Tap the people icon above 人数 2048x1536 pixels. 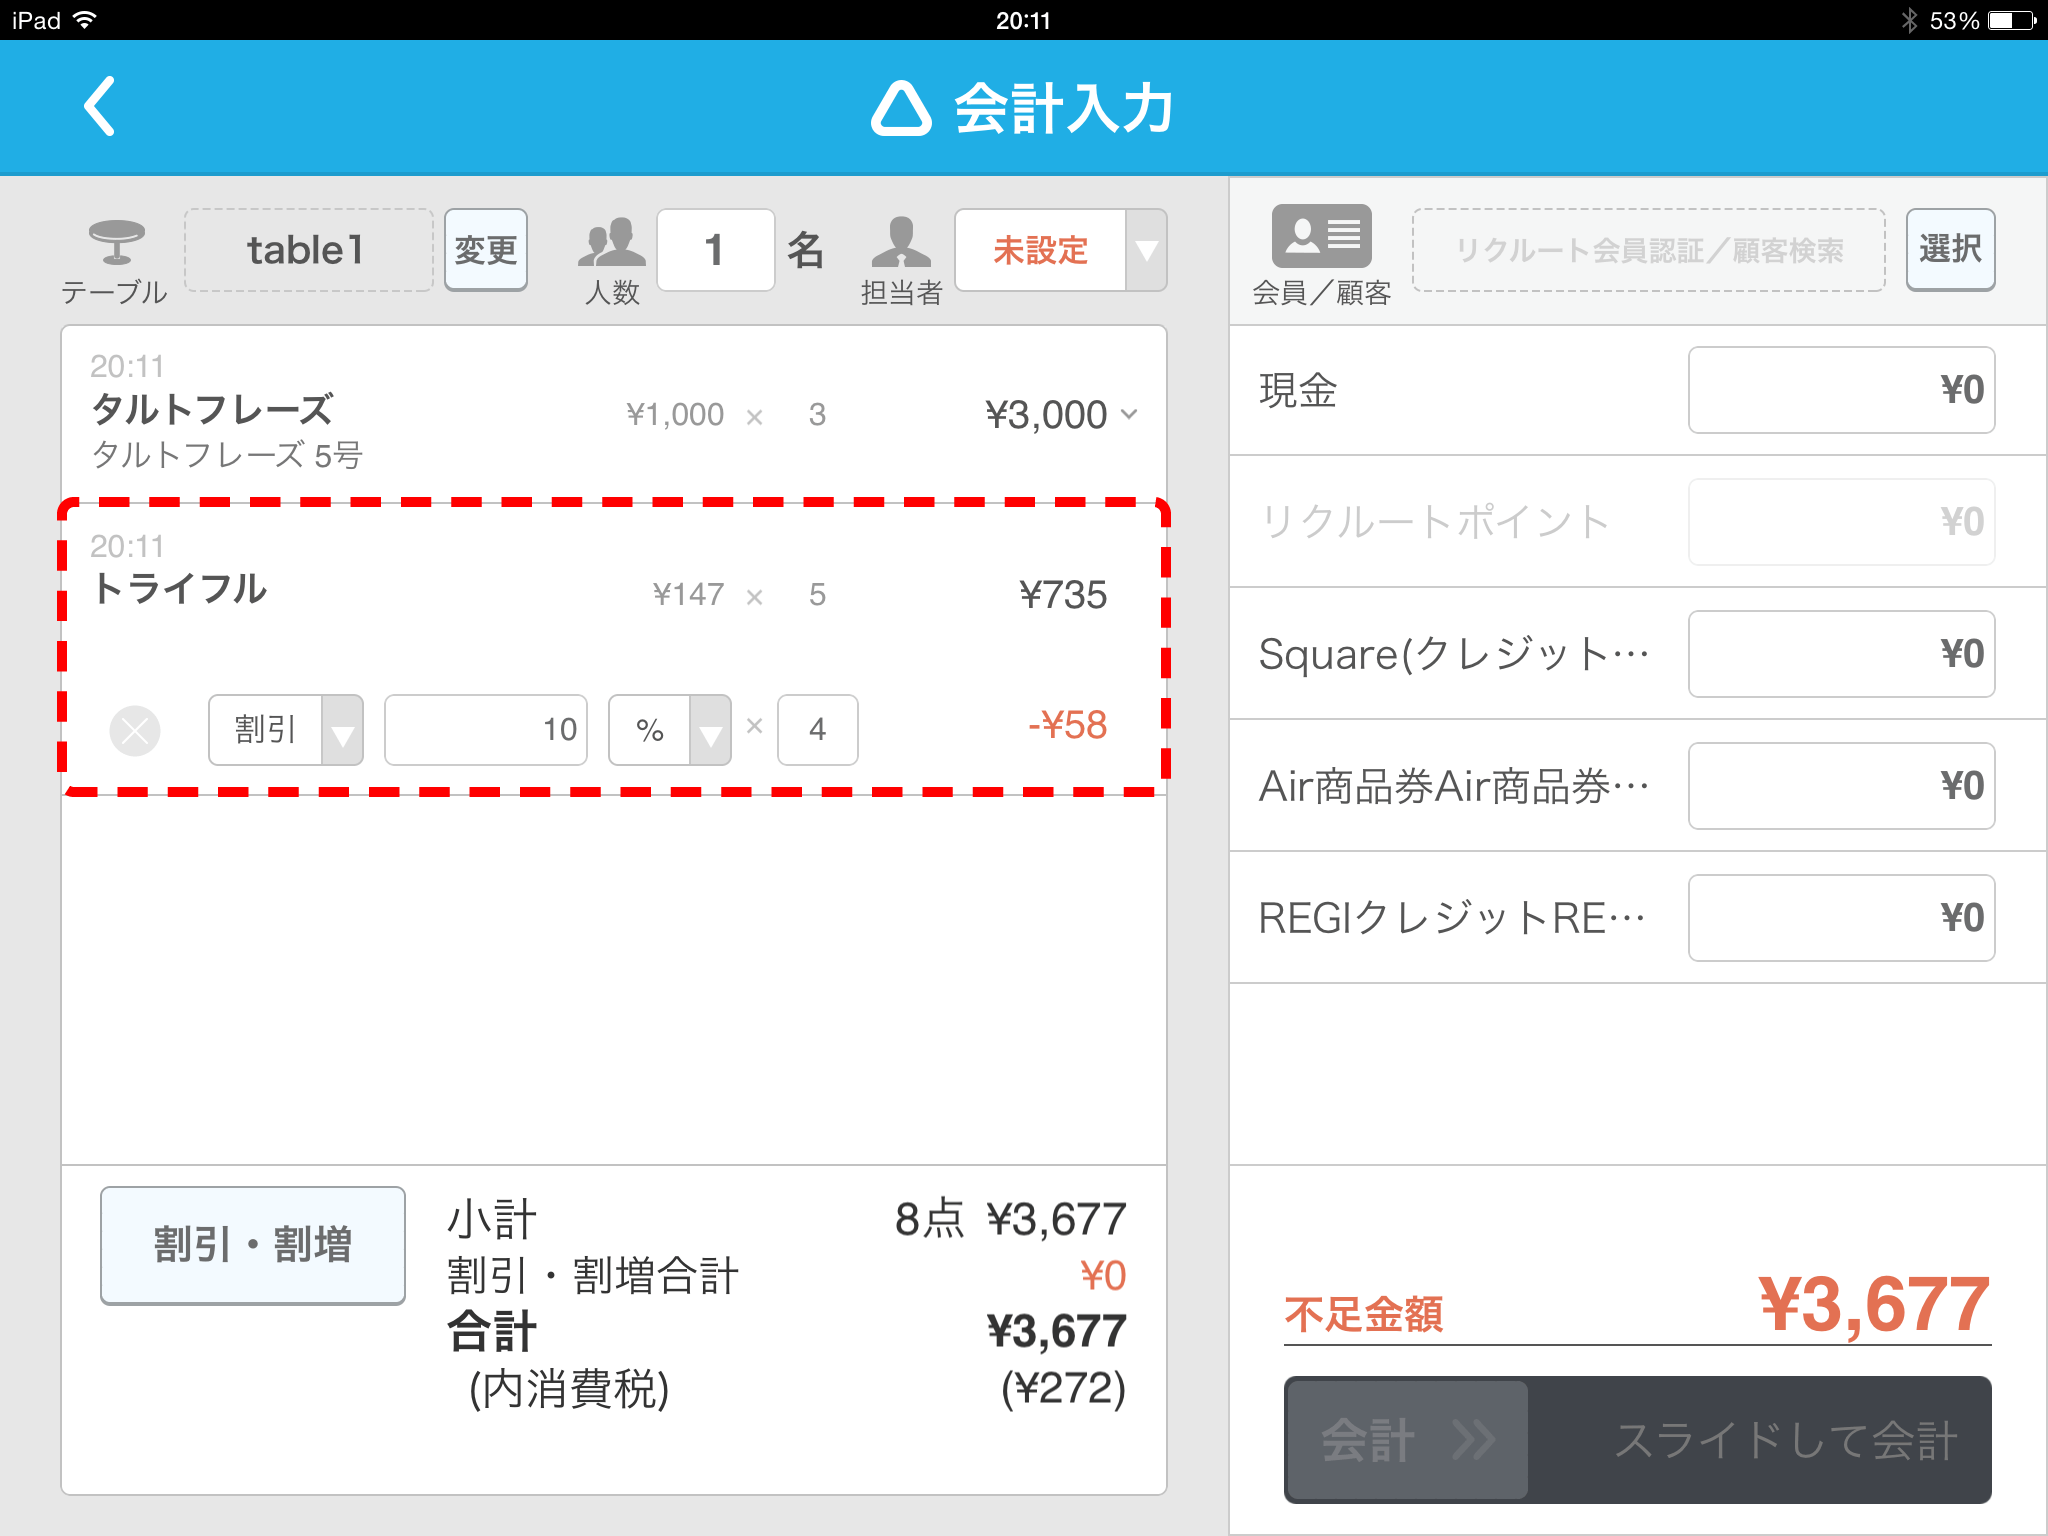[610, 242]
